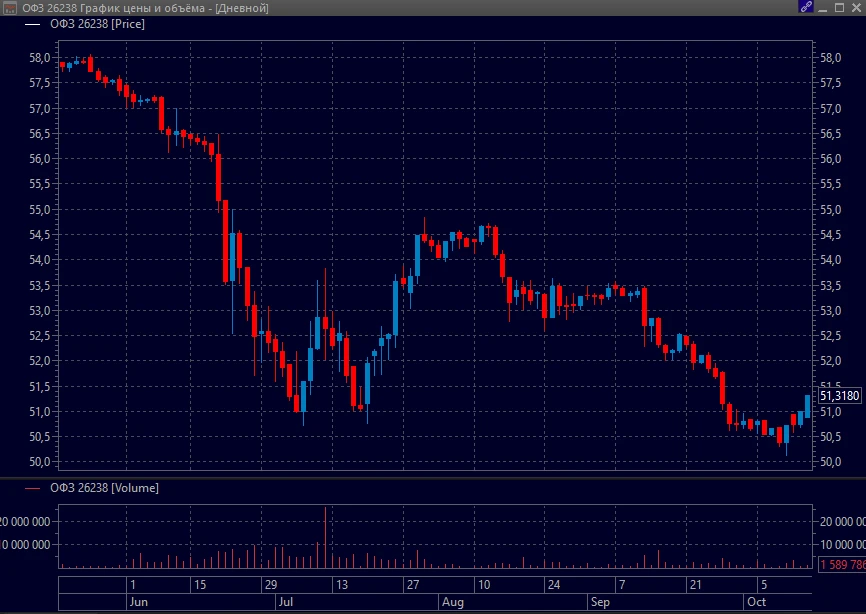Click the 'Jun' month label on the time axis

click(x=139, y=602)
